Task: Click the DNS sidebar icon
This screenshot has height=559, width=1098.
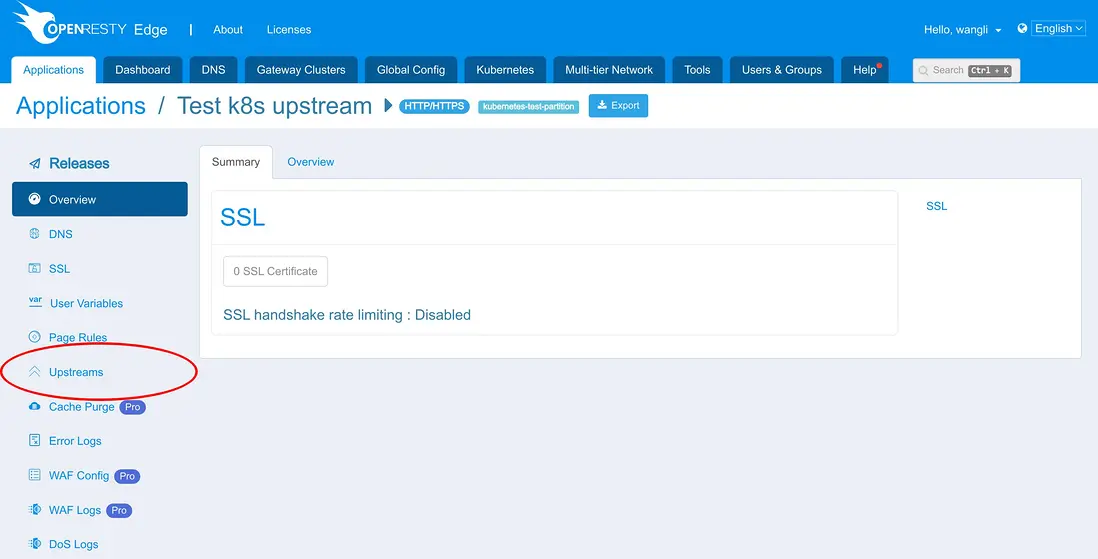Action: pyautogui.click(x=34, y=234)
